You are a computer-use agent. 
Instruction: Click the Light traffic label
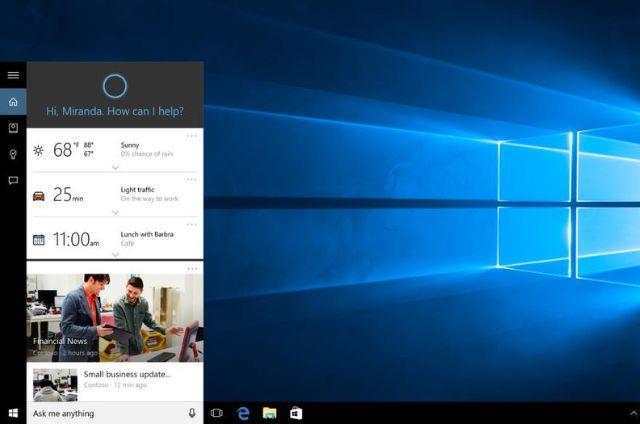point(138,190)
